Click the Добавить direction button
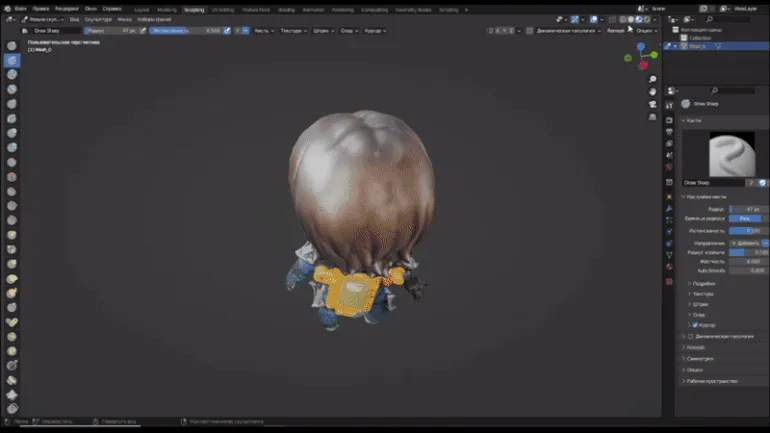Screen dimensions: 770x433 748,242
